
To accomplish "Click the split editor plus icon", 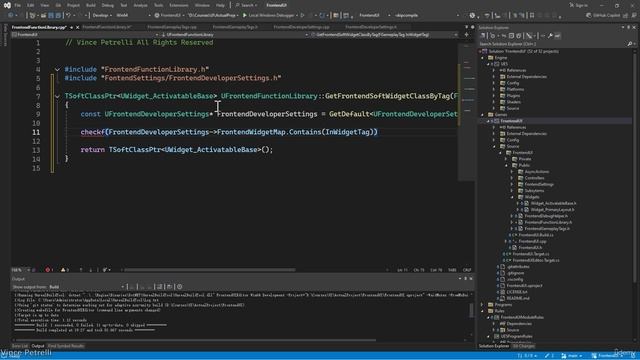I will pos(466,35).
